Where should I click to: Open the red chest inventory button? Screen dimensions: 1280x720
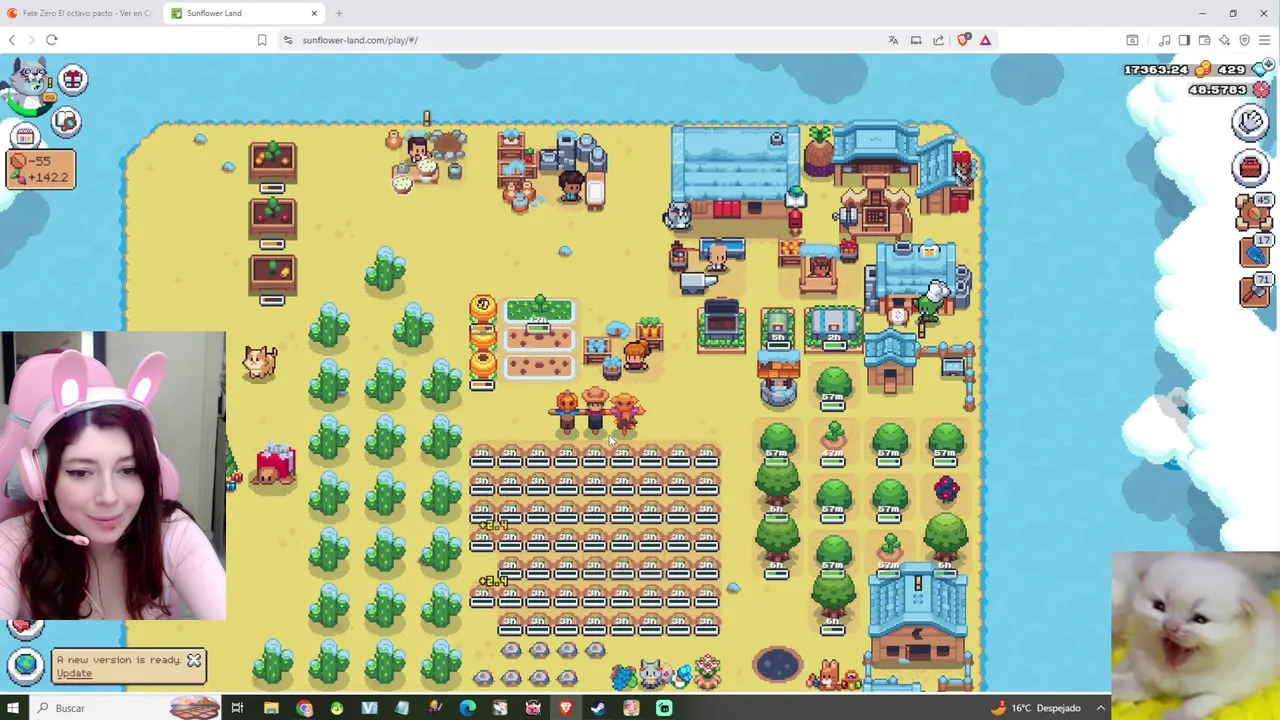tap(1250, 167)
